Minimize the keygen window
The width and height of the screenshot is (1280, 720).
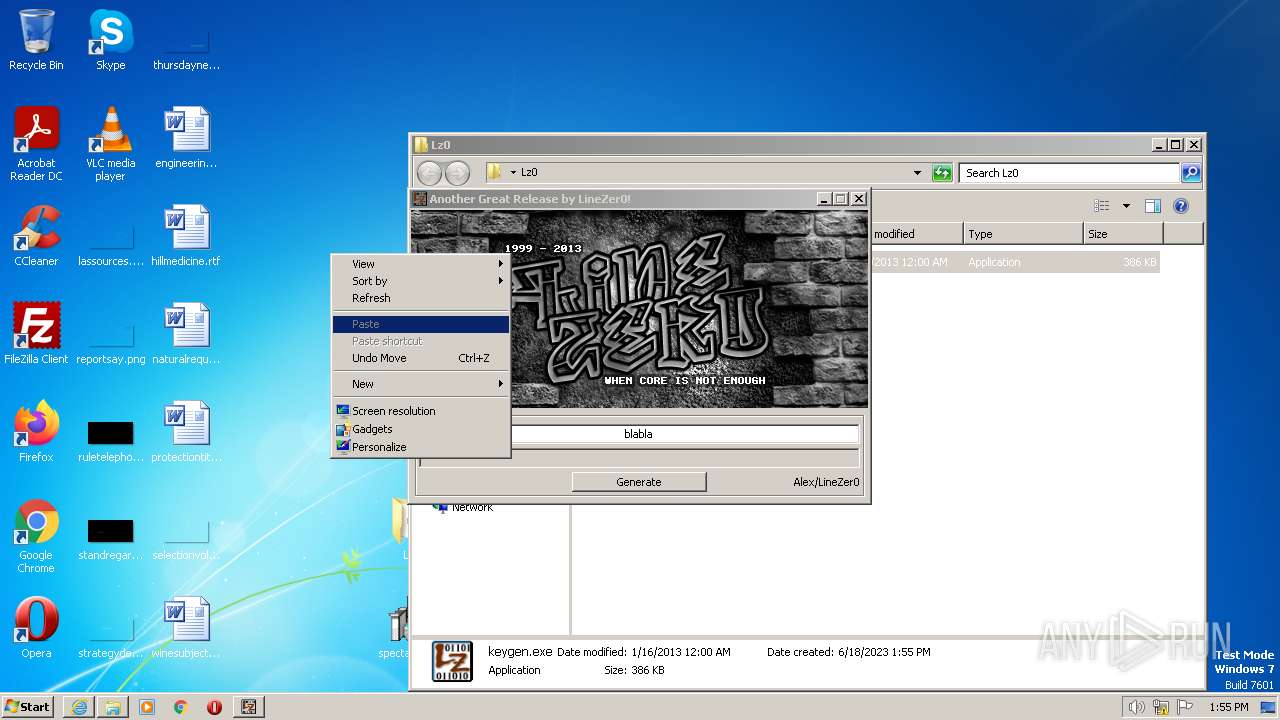823,199
